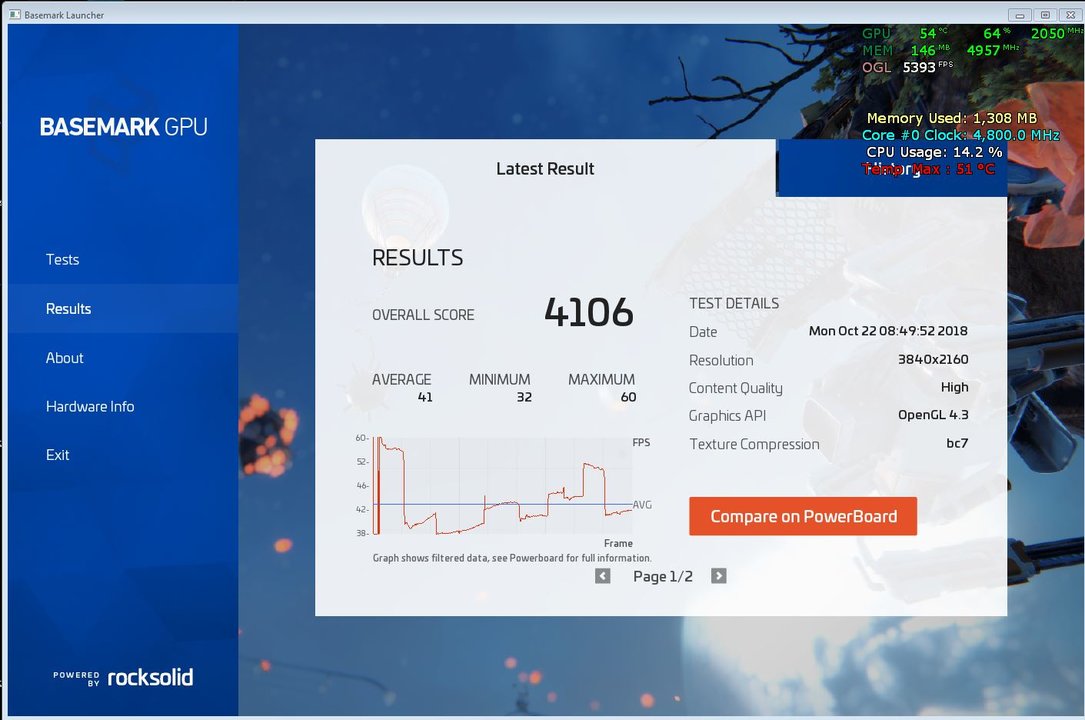The height and width of the screenshot is (720, 1085).
Task: Go to previous results page arrow
Action: [x=603, y=576]
